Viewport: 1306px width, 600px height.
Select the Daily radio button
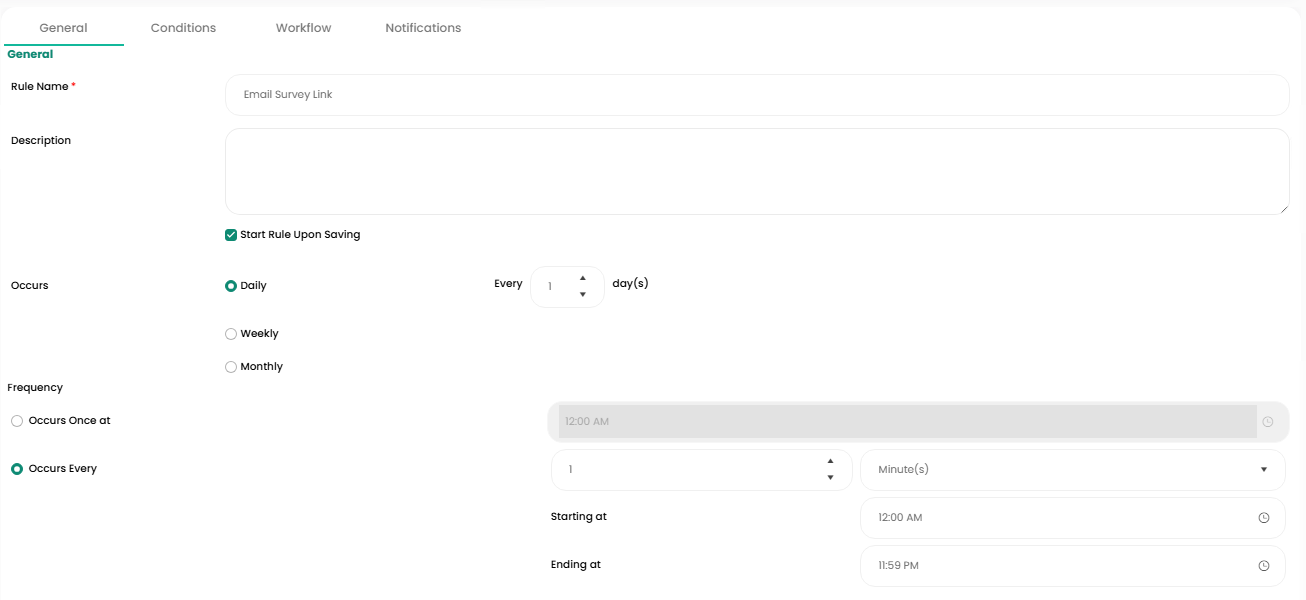[231, 286]
